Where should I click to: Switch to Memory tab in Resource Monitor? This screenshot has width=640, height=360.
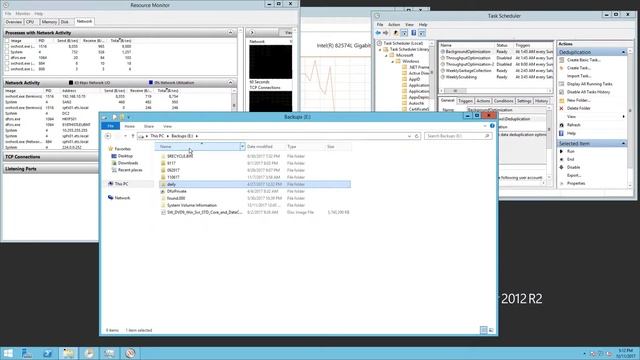pyautogui.click(x=49, y=22)
